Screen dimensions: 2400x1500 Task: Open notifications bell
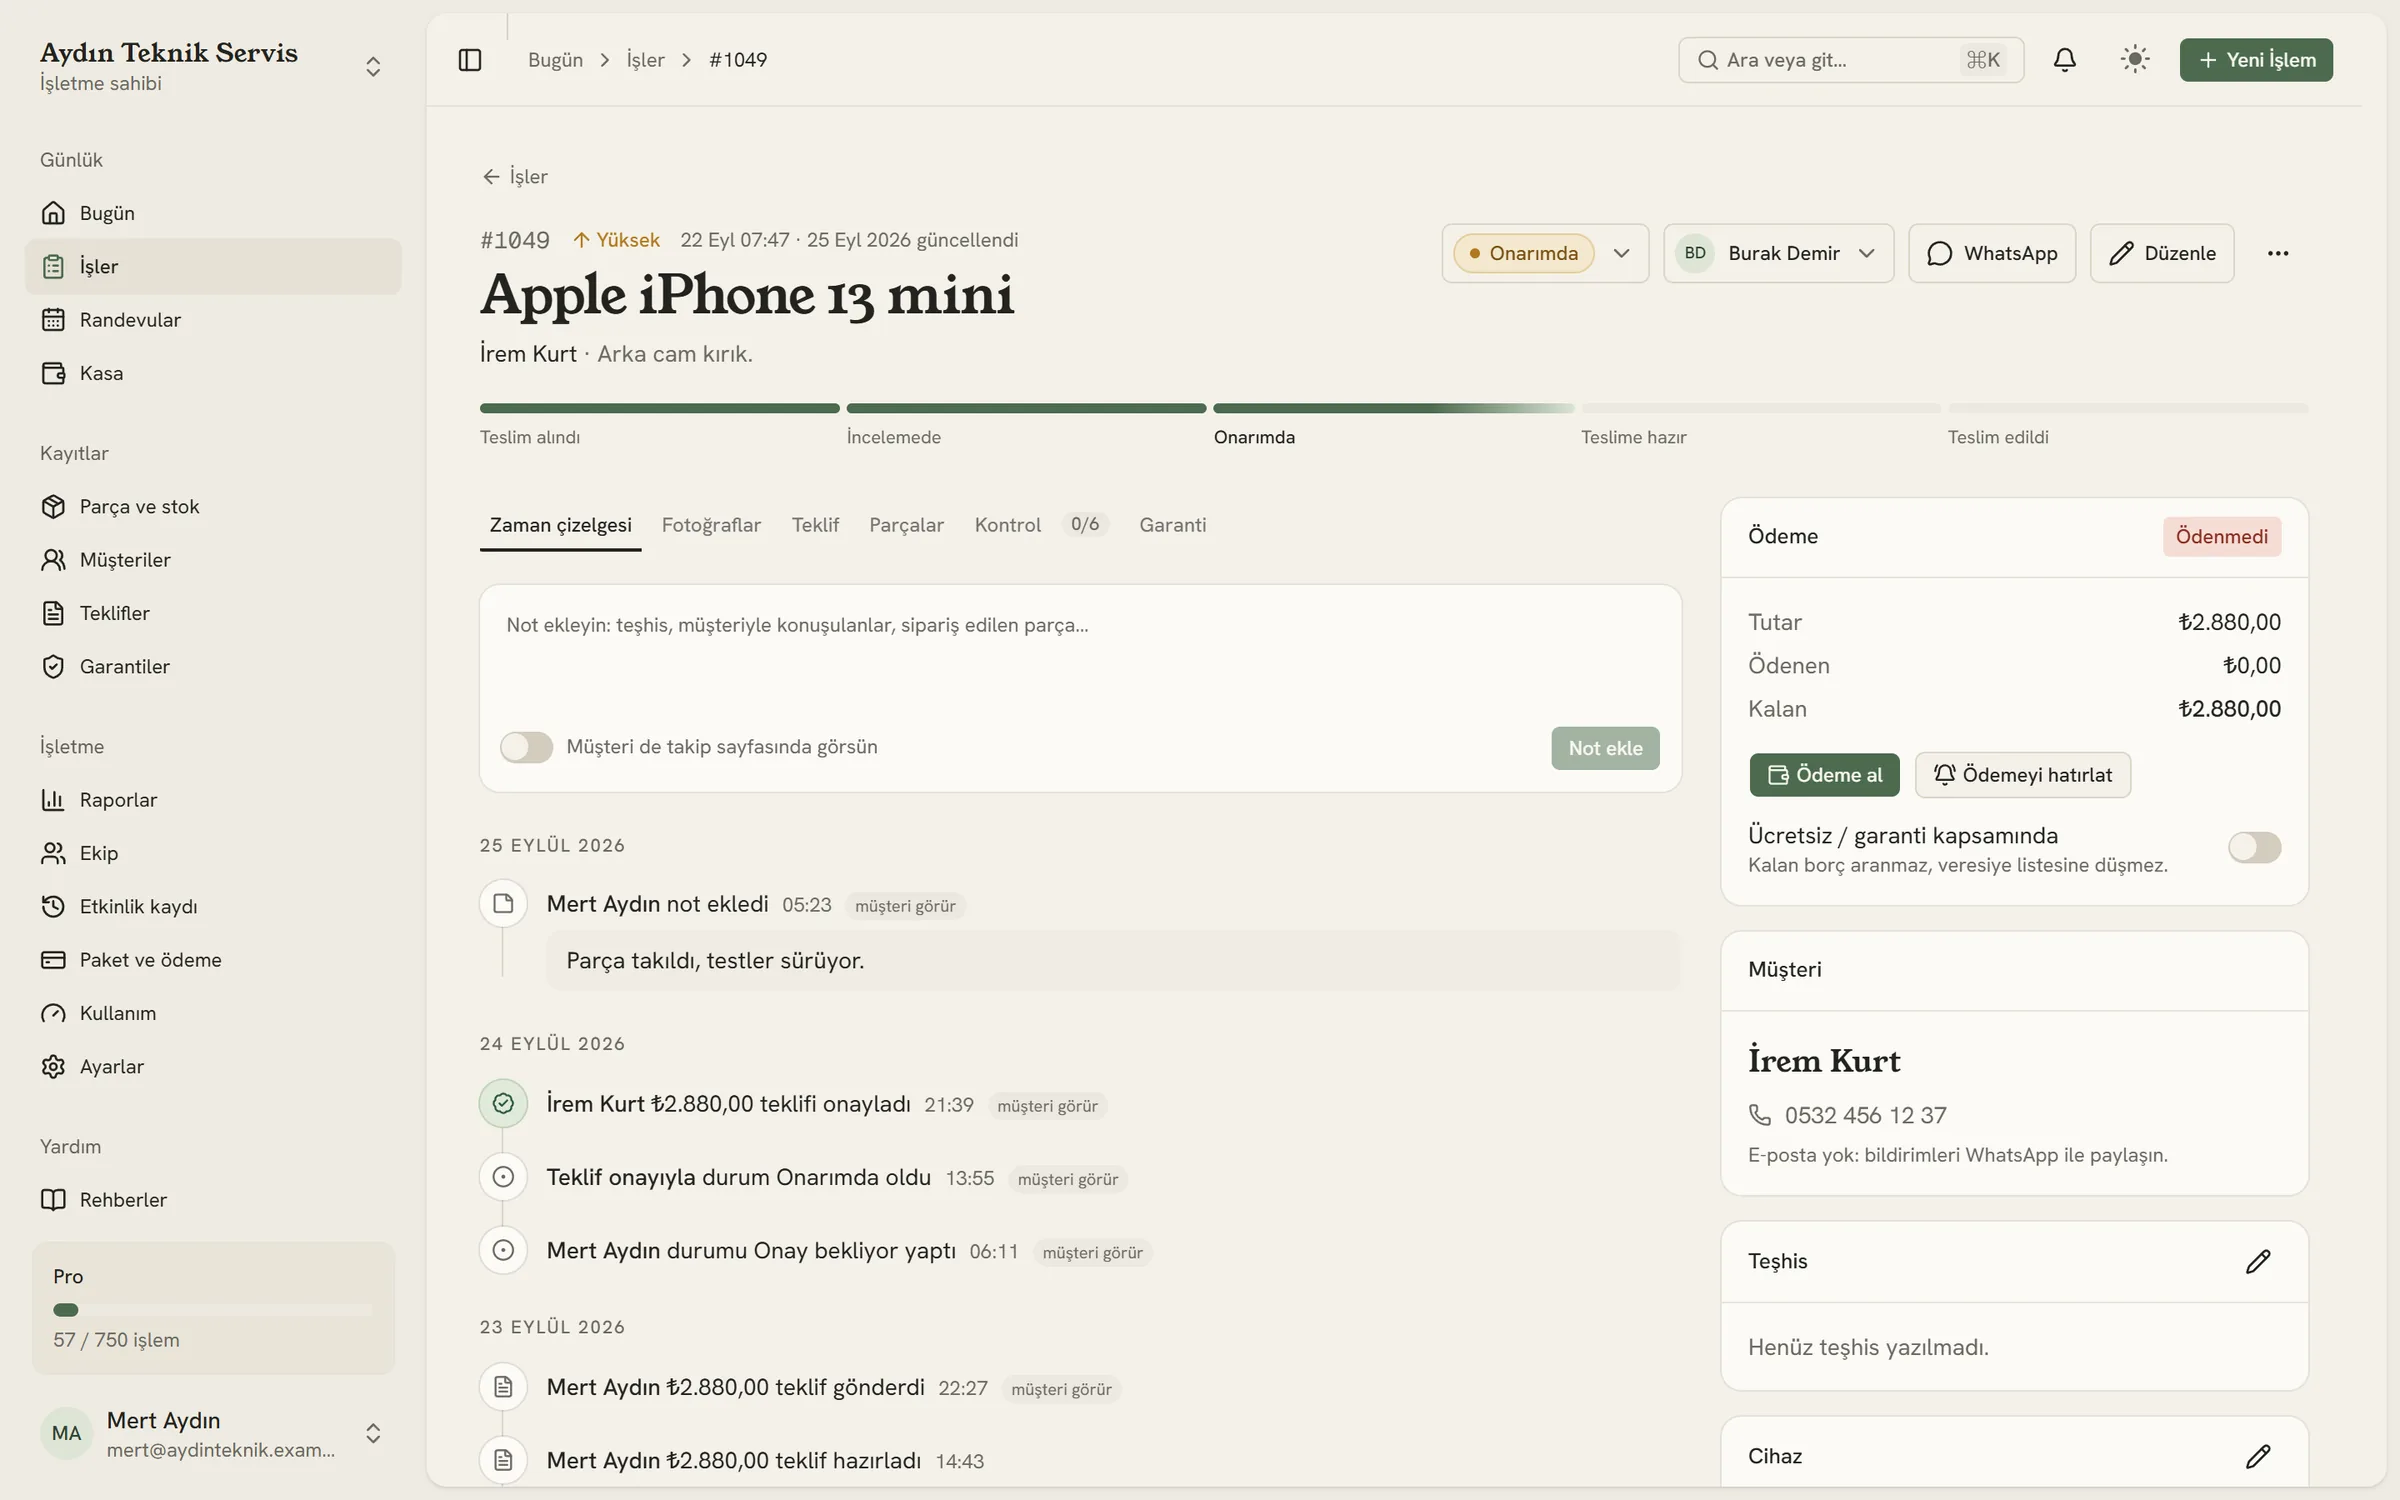pos(2064,60)
